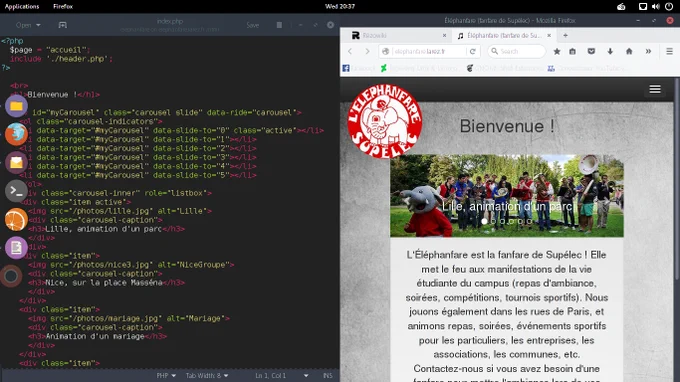This screenshot has width=680, height=382.
Task: Open the Firefox hamburger menu
Action: 669,51
